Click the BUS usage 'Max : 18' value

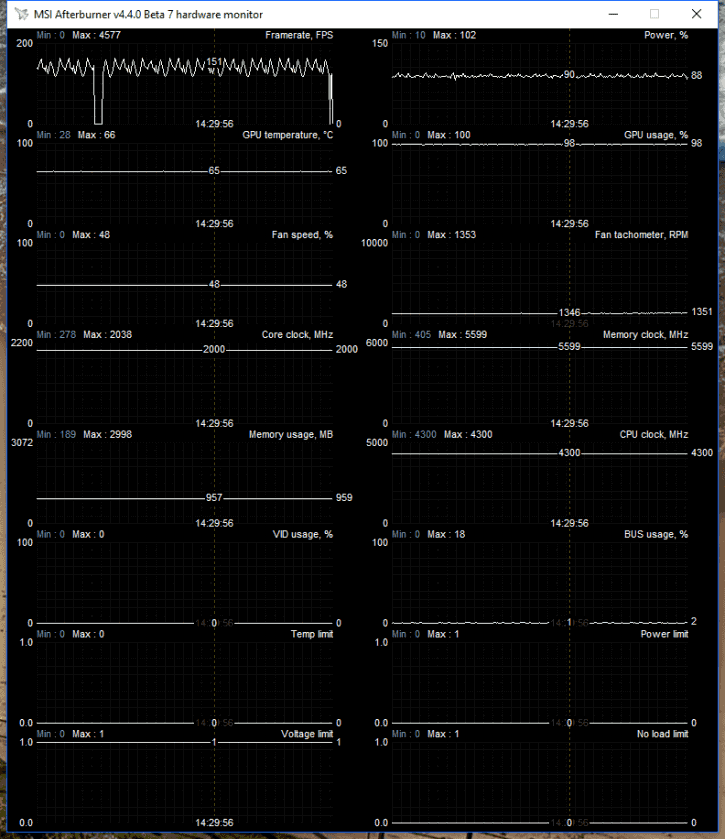coord(446,535)
